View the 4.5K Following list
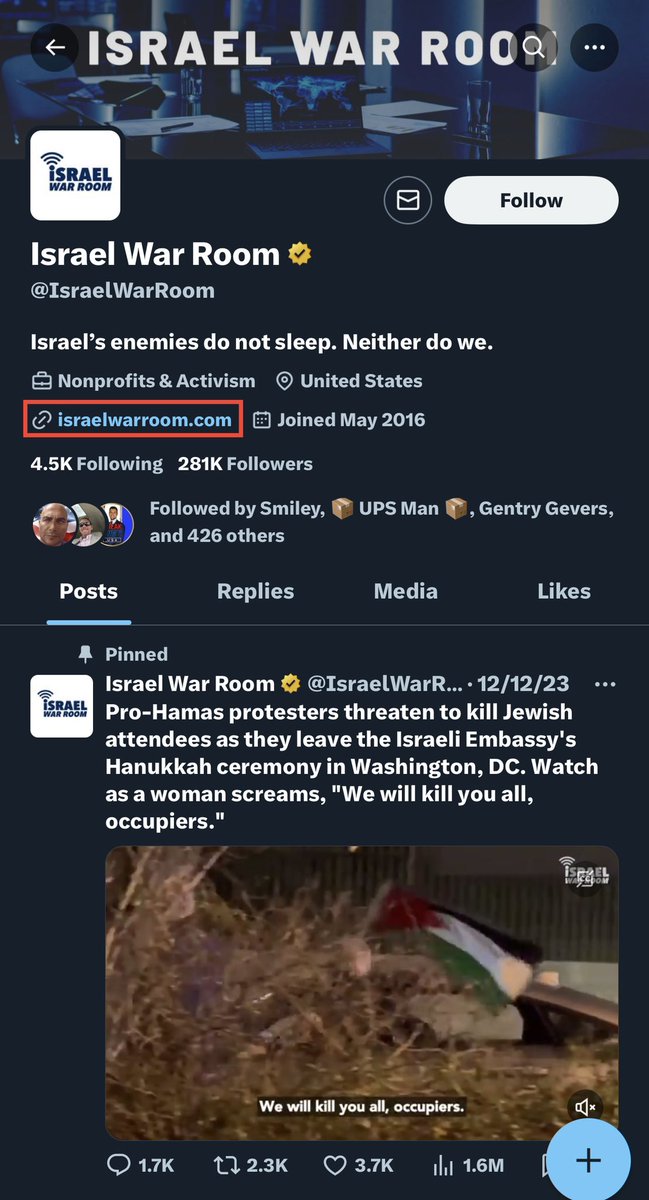This screenshot has width=649, height=1200. pos(96,464)
